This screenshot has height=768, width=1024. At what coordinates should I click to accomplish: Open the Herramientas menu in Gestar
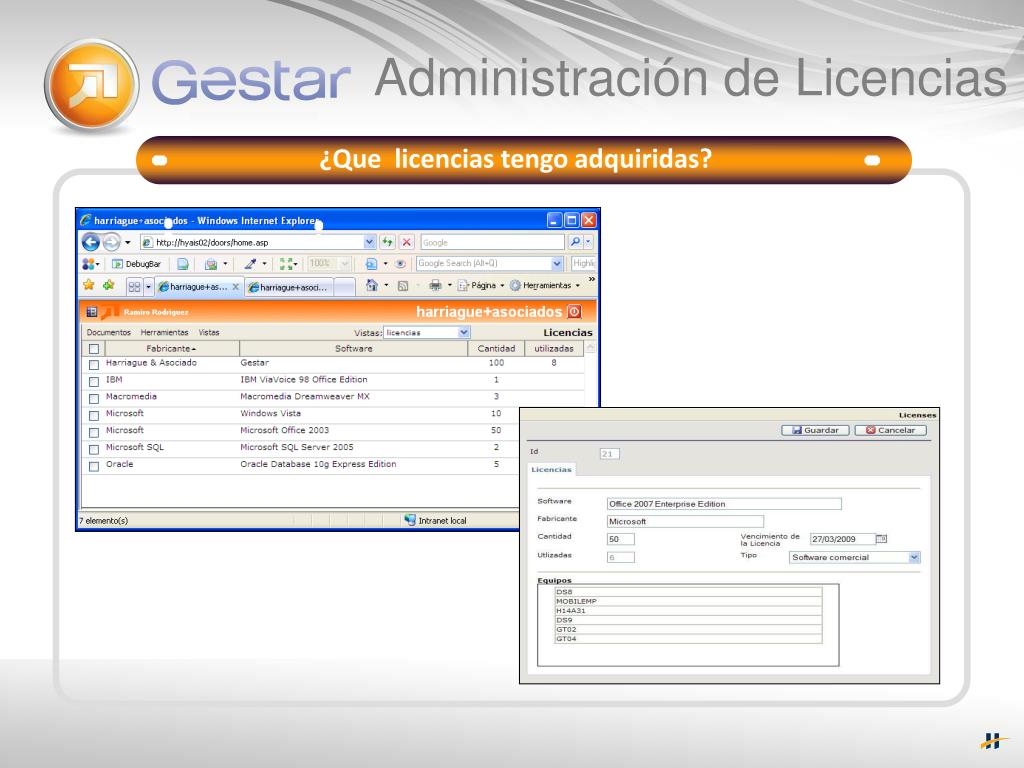(164, 332)
